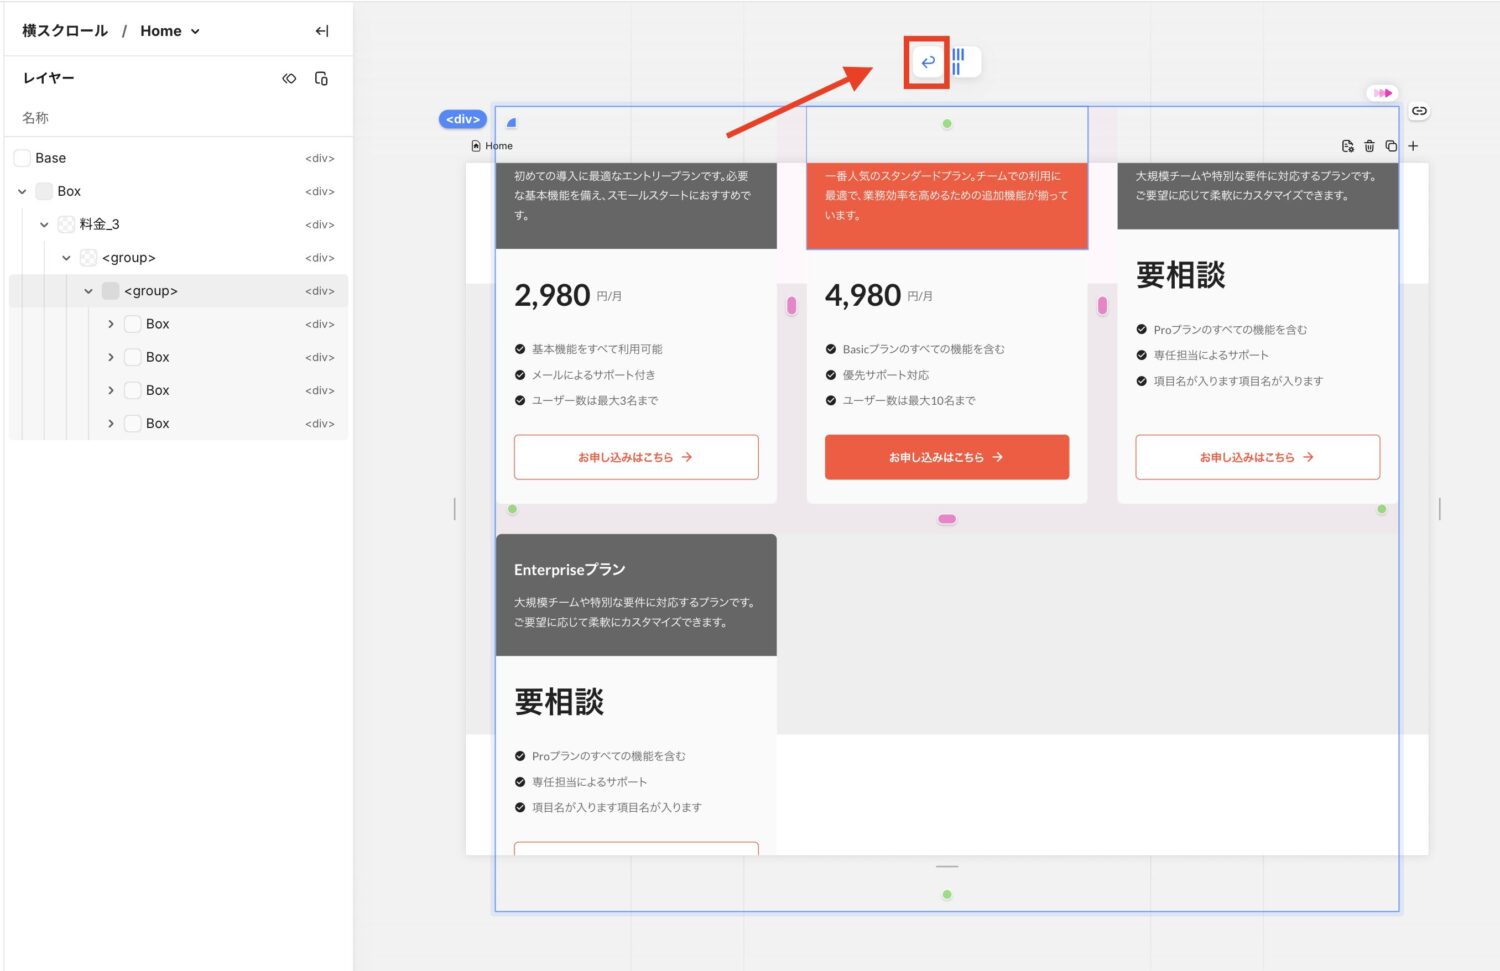This screenshot has height=971, width=1500.
Task: Expand the last Box layer in the tree
Action: click(111, 424)
